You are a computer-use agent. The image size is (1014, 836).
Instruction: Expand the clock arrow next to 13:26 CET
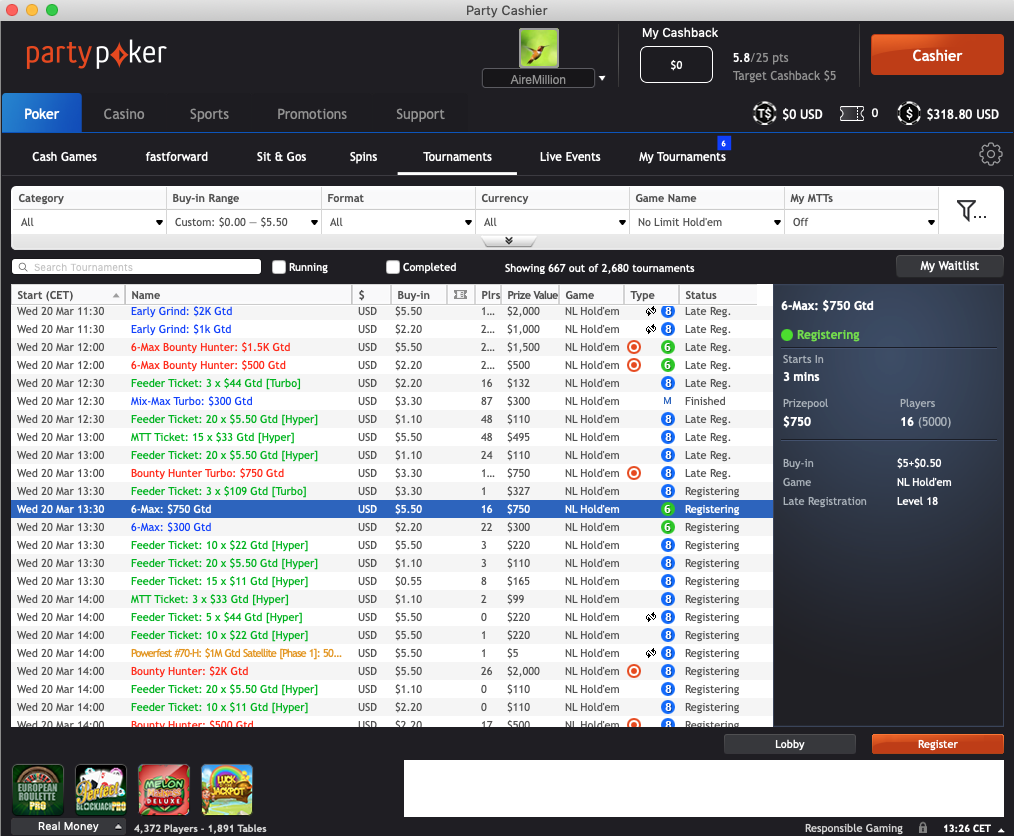[x=1000, y=829]
